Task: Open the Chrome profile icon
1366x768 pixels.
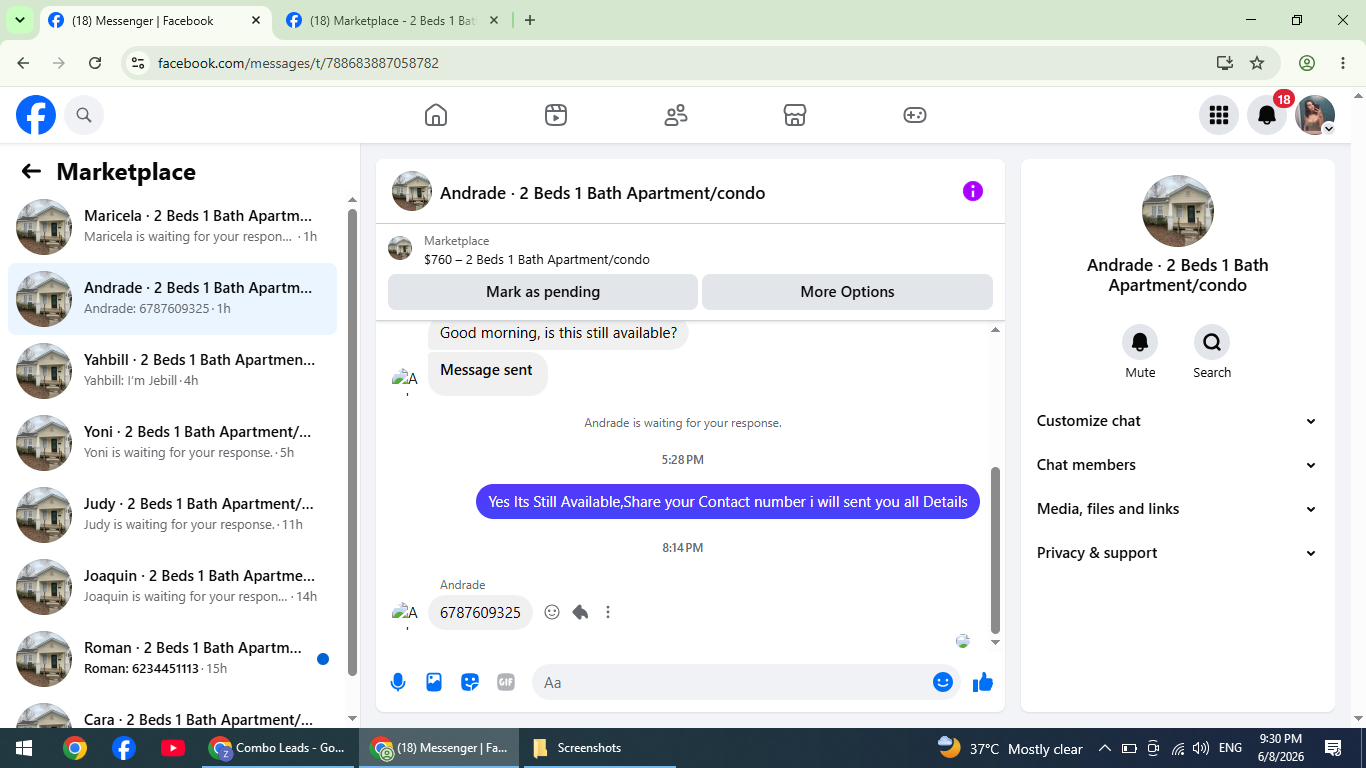Action: (1307, 63)
